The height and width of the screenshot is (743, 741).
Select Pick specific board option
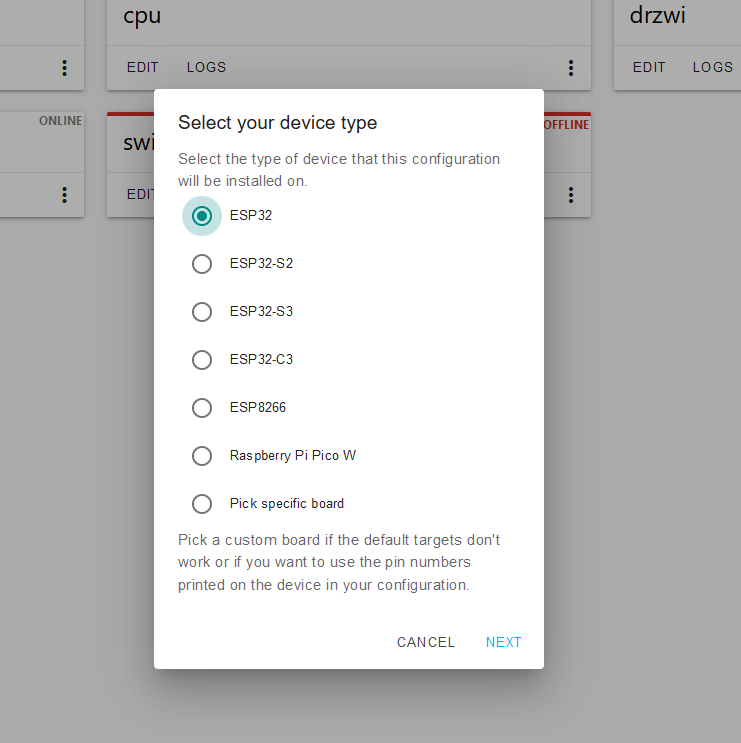pos(202,504)
